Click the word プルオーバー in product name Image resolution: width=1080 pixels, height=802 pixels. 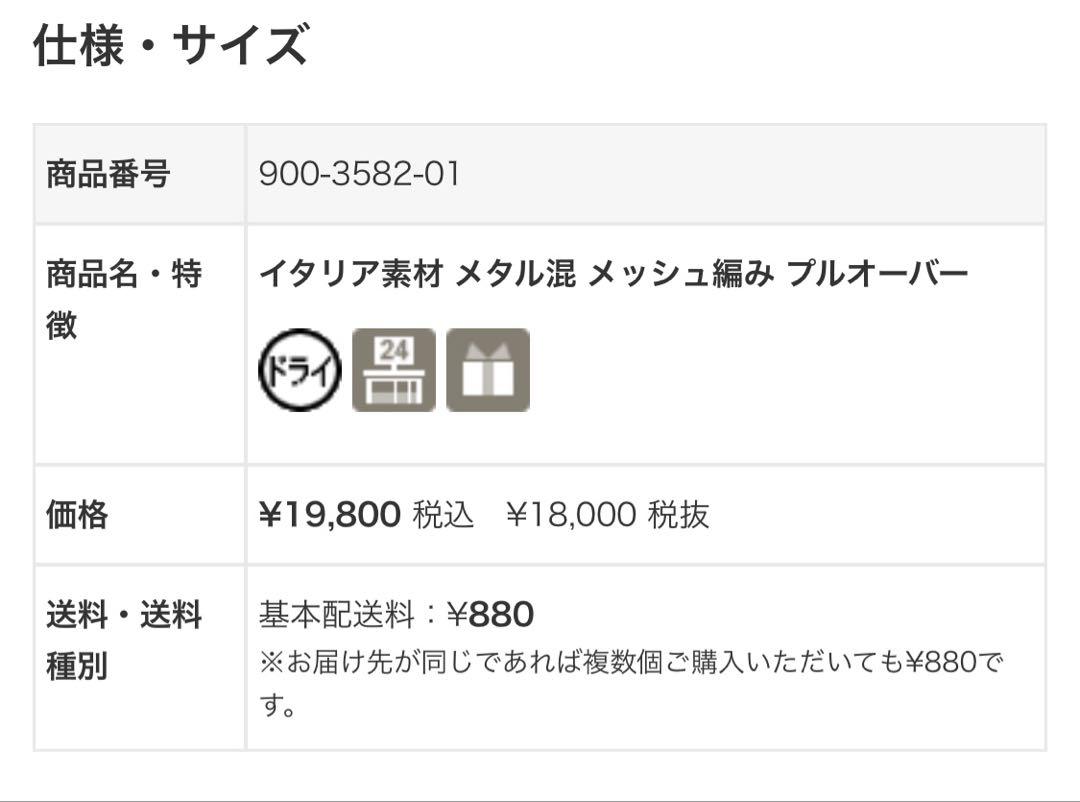(x=877, y=273)
